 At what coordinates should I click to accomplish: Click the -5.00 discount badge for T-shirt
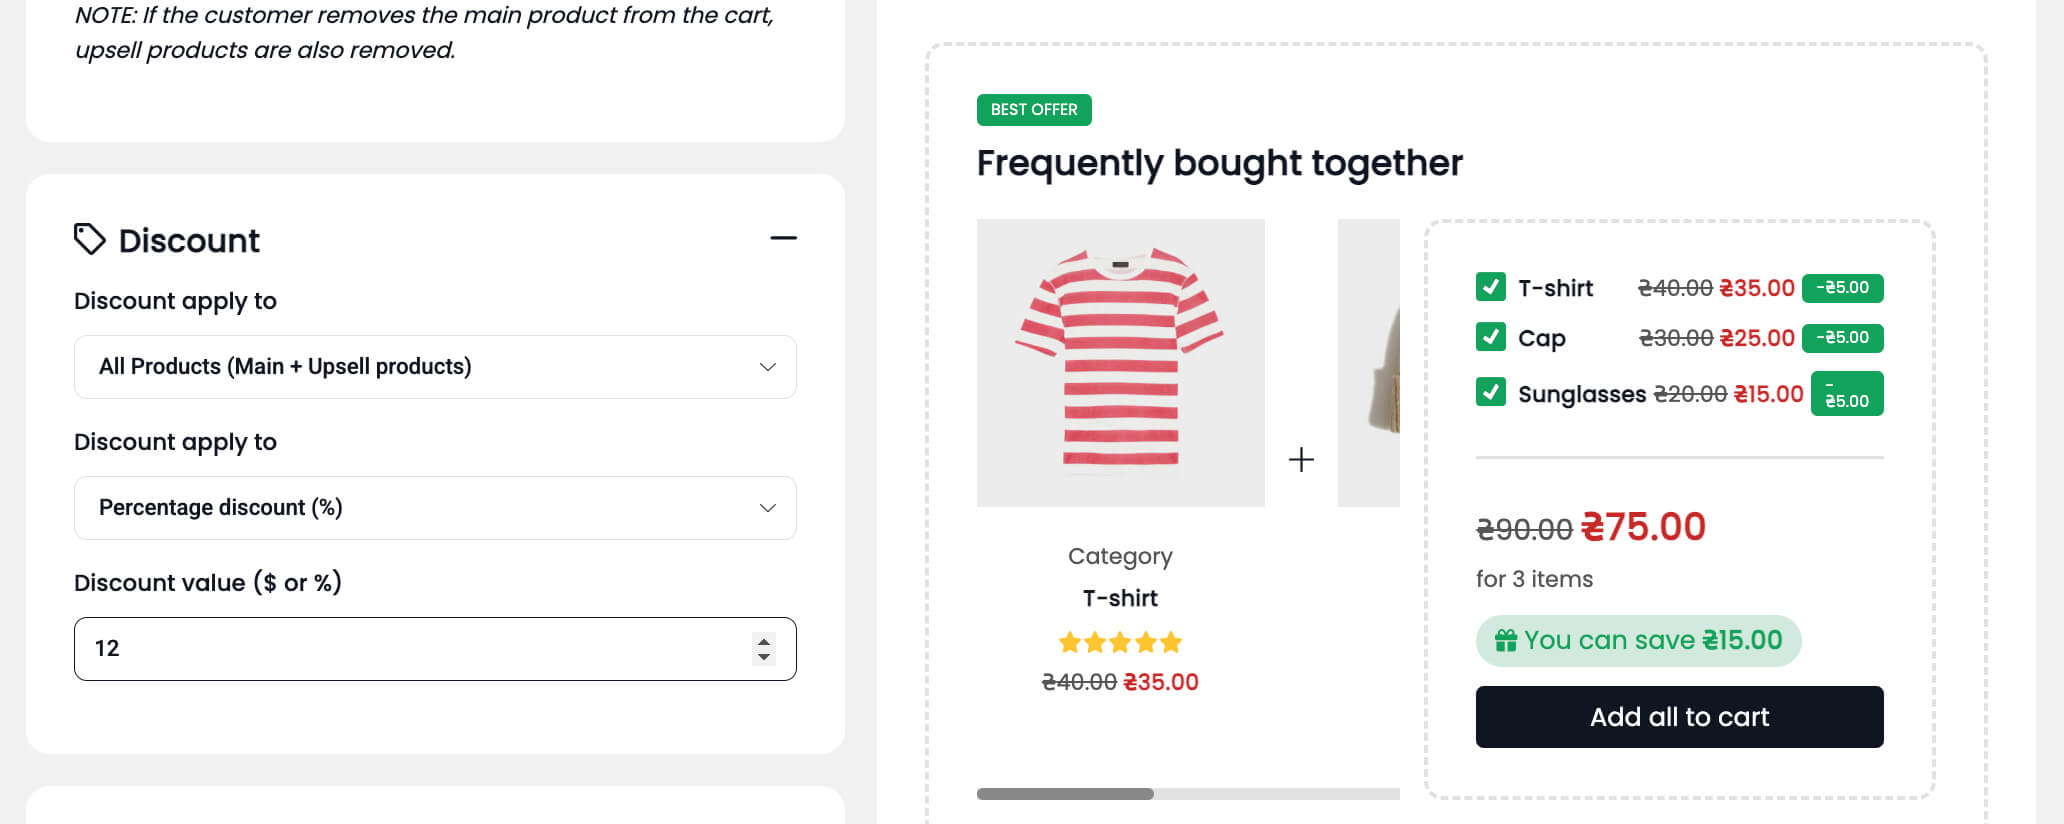pyautogui.click(x=1842, y=288)
